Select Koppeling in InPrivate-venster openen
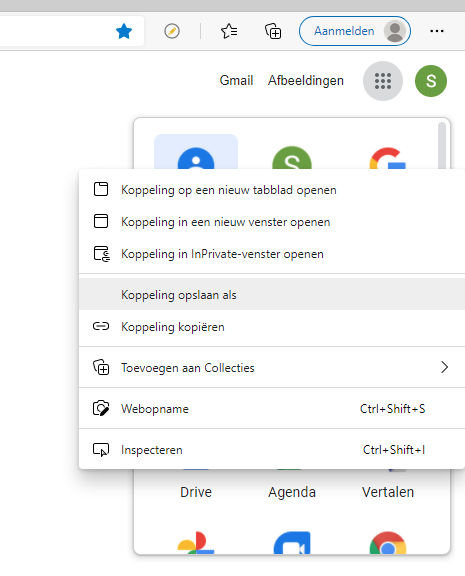 tap(272, 254)
